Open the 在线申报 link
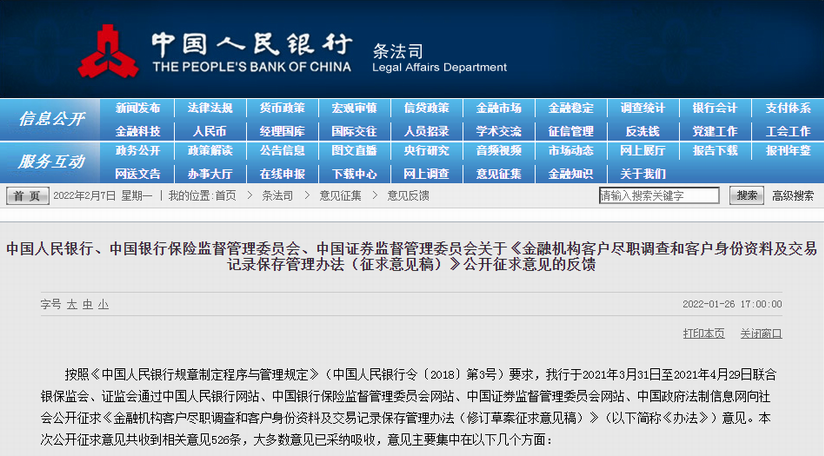824x456 pixels. click(282, 174)
